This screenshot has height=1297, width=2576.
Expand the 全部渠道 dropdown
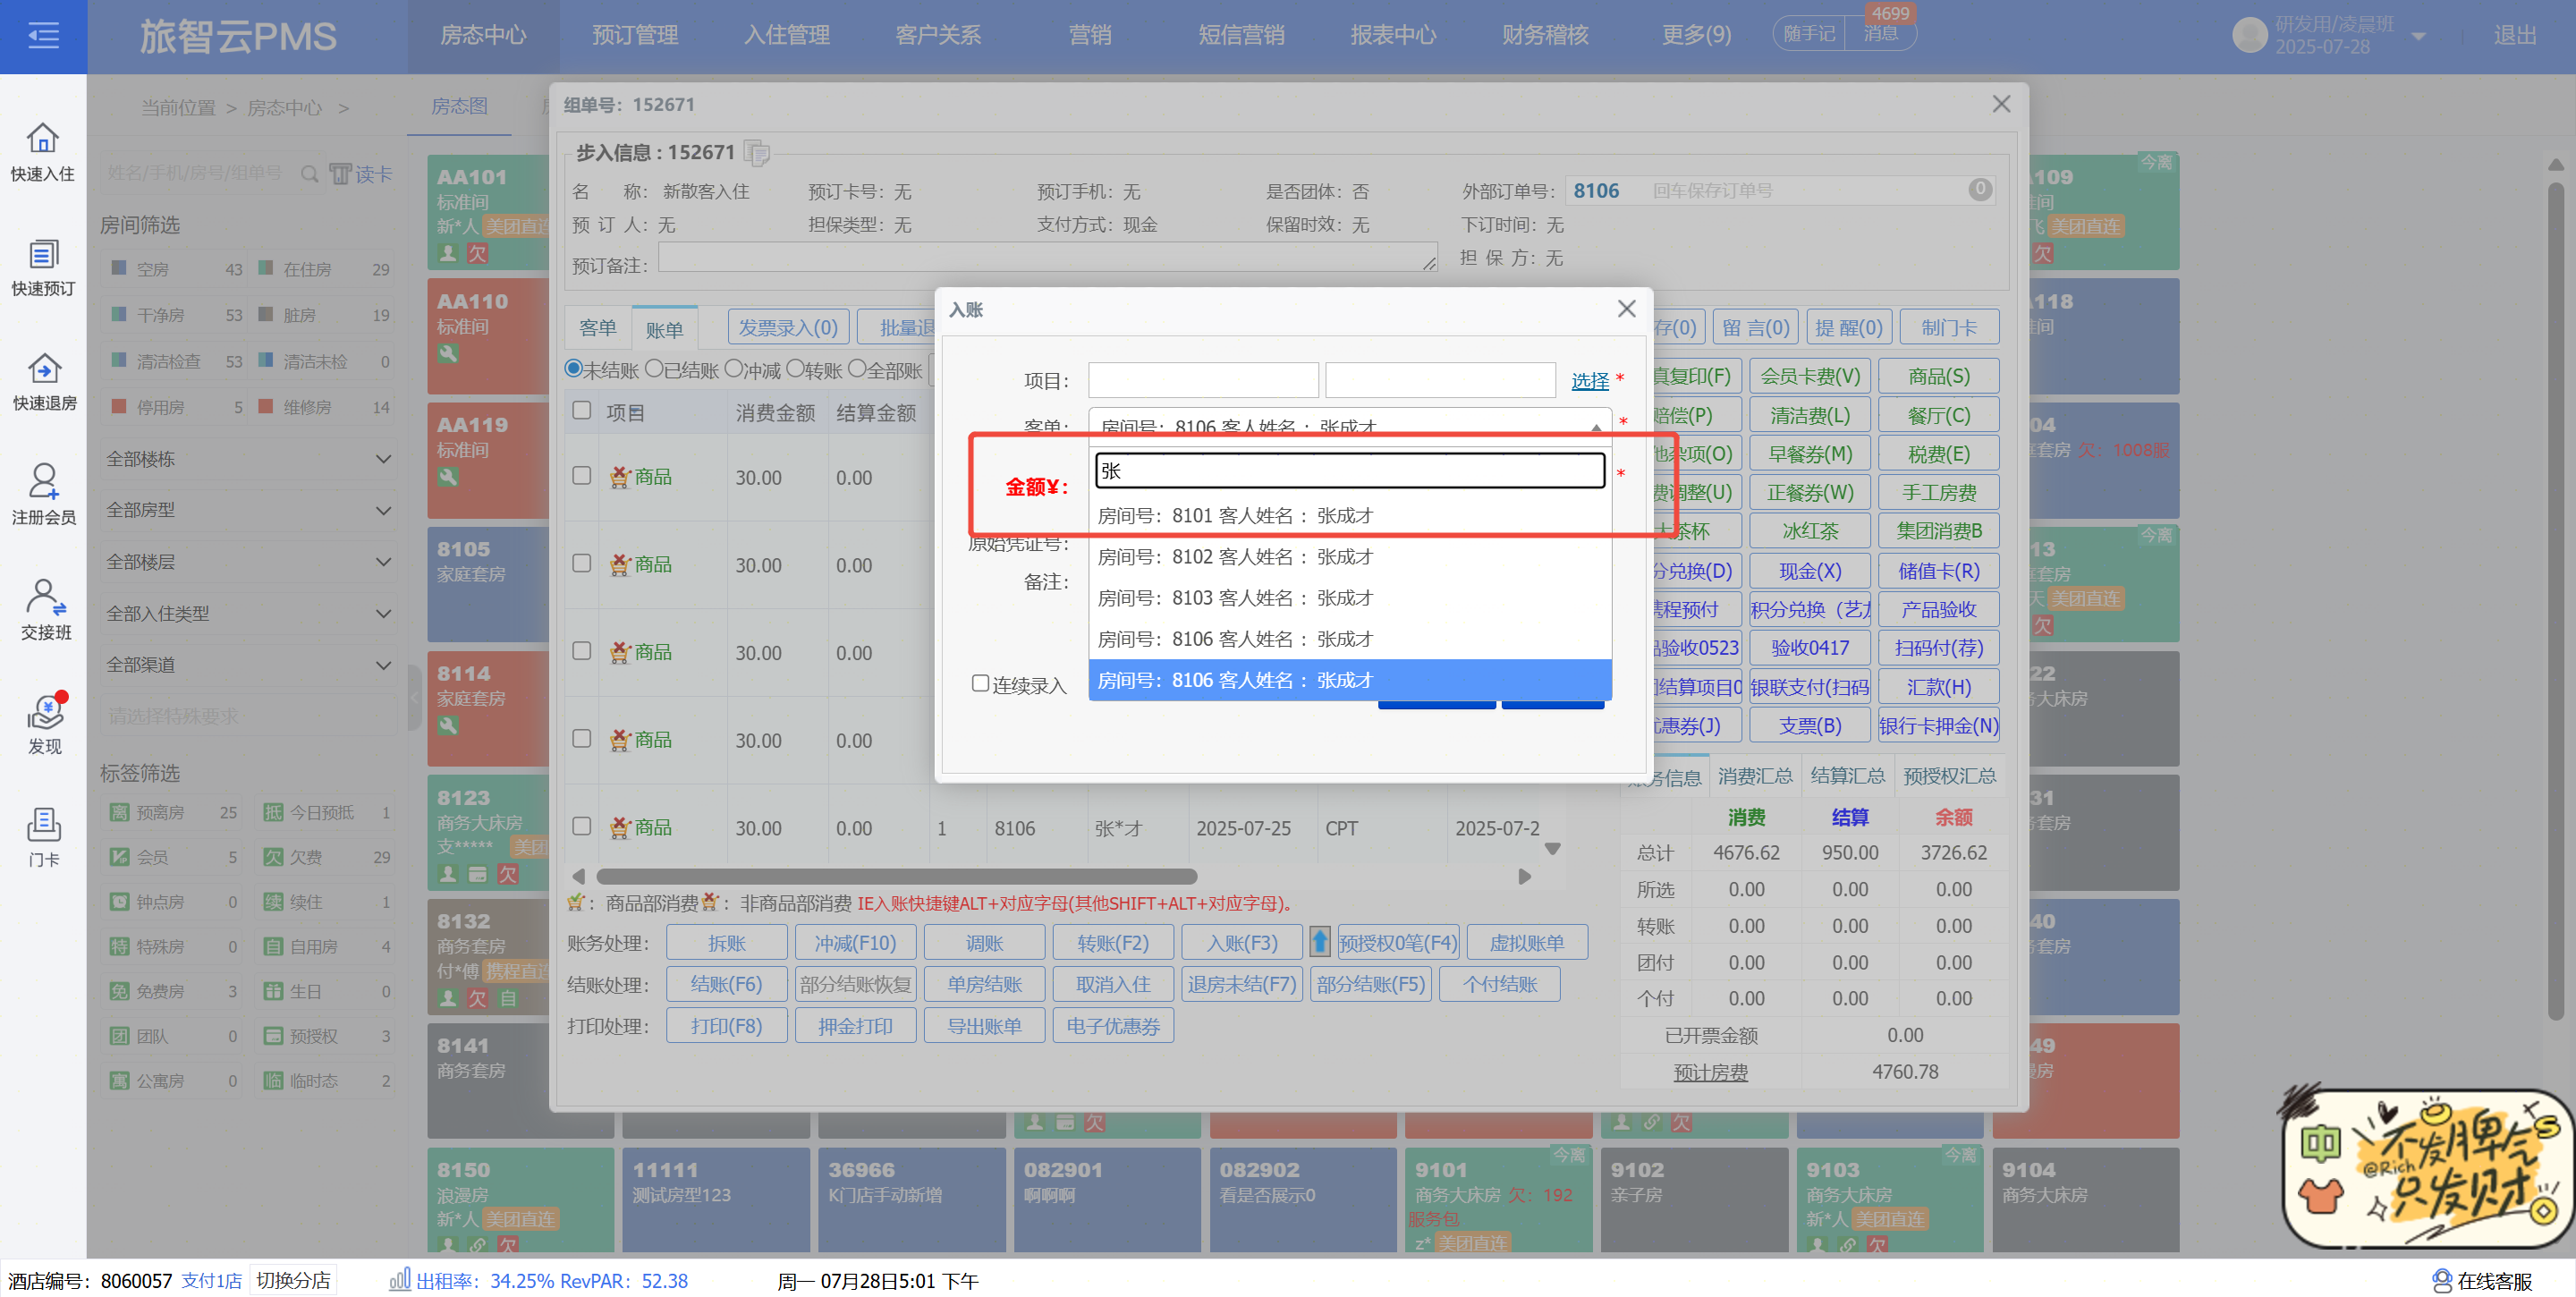pos(248,665)
